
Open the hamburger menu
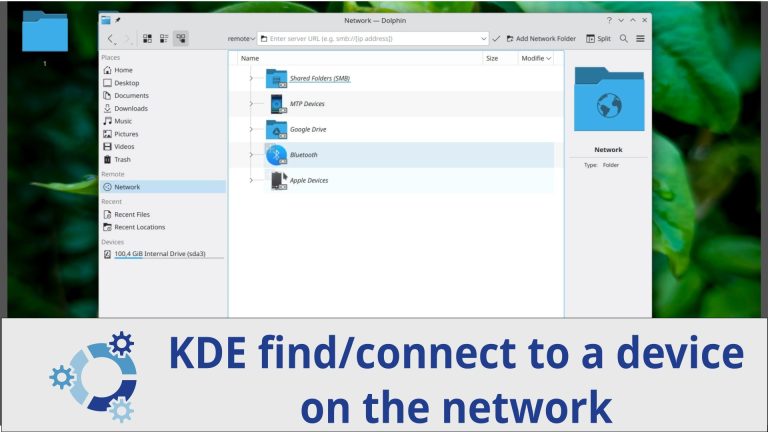click(640, 39)
